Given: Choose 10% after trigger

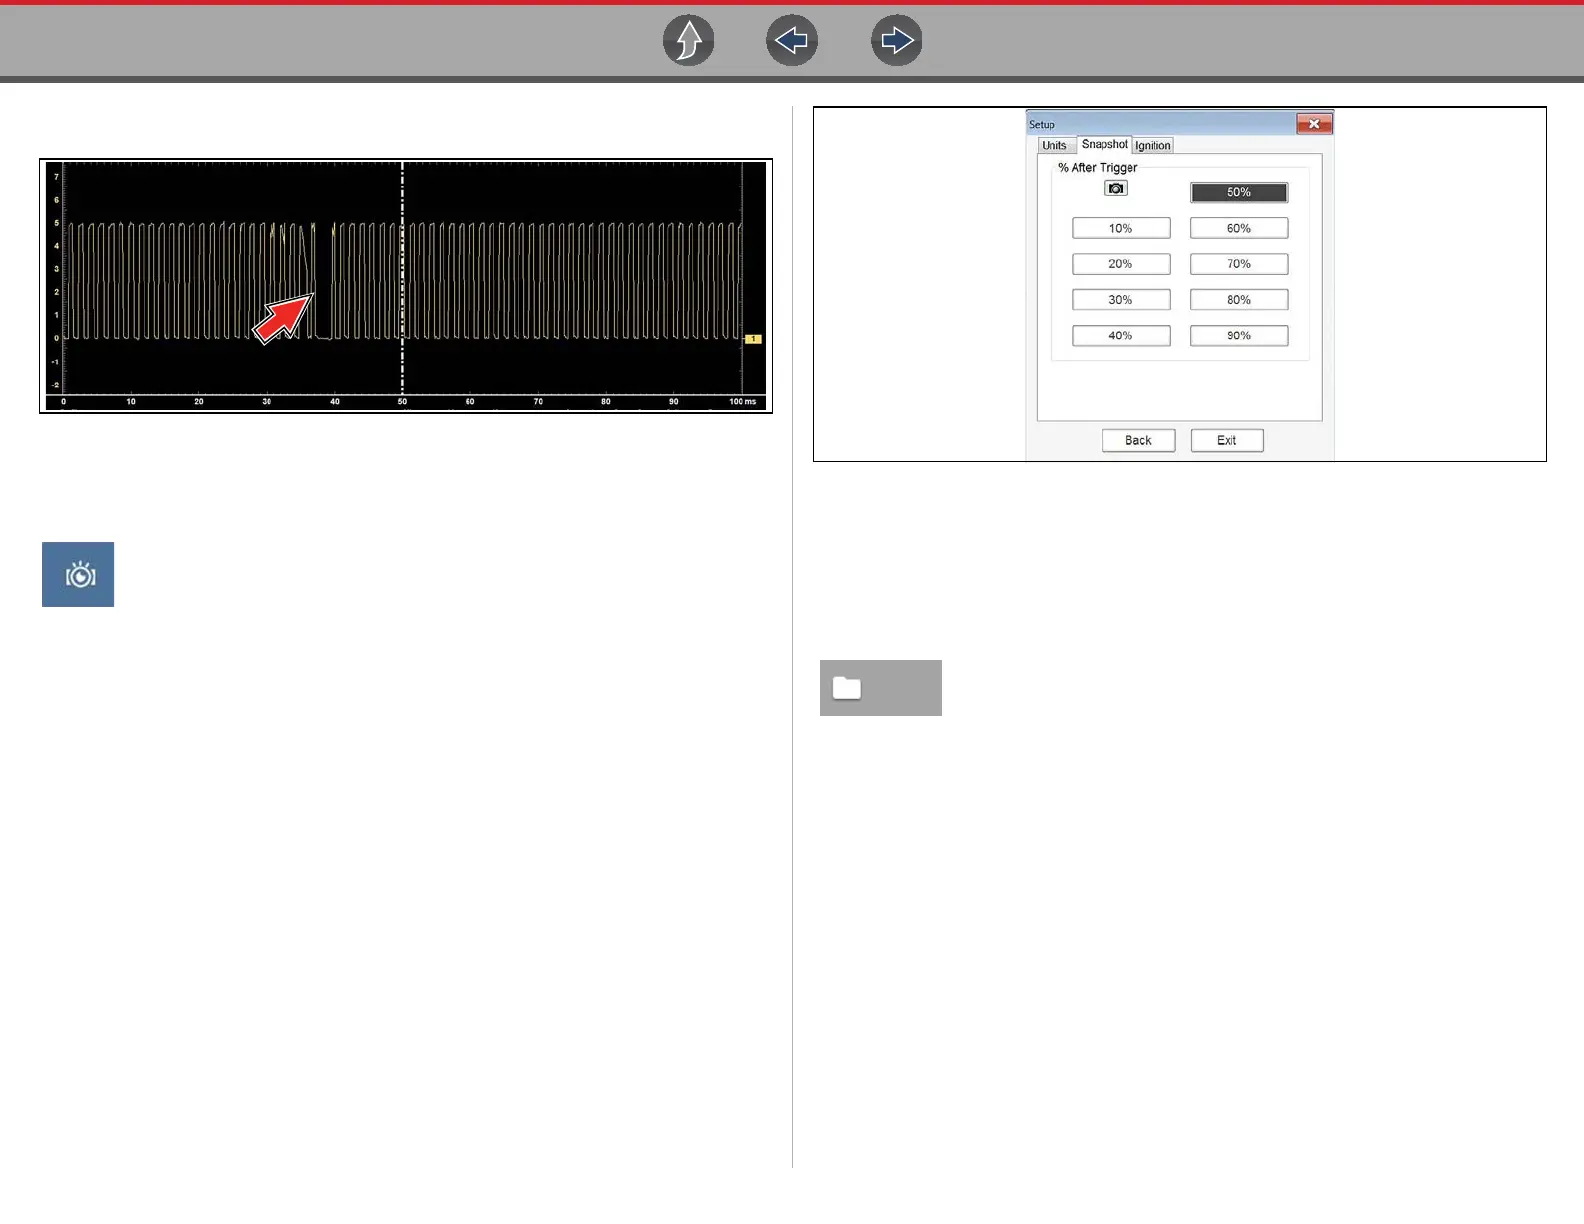Looking at the screenshot, I should tap(1121, 228).
